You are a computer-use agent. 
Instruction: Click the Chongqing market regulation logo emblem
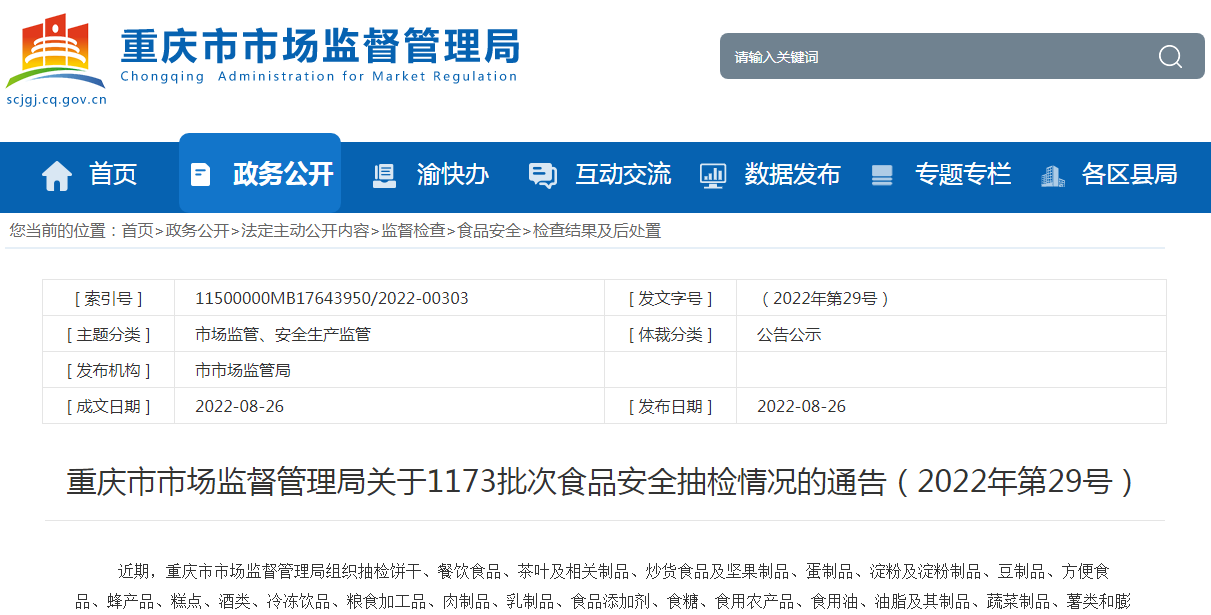click(56, 52)
